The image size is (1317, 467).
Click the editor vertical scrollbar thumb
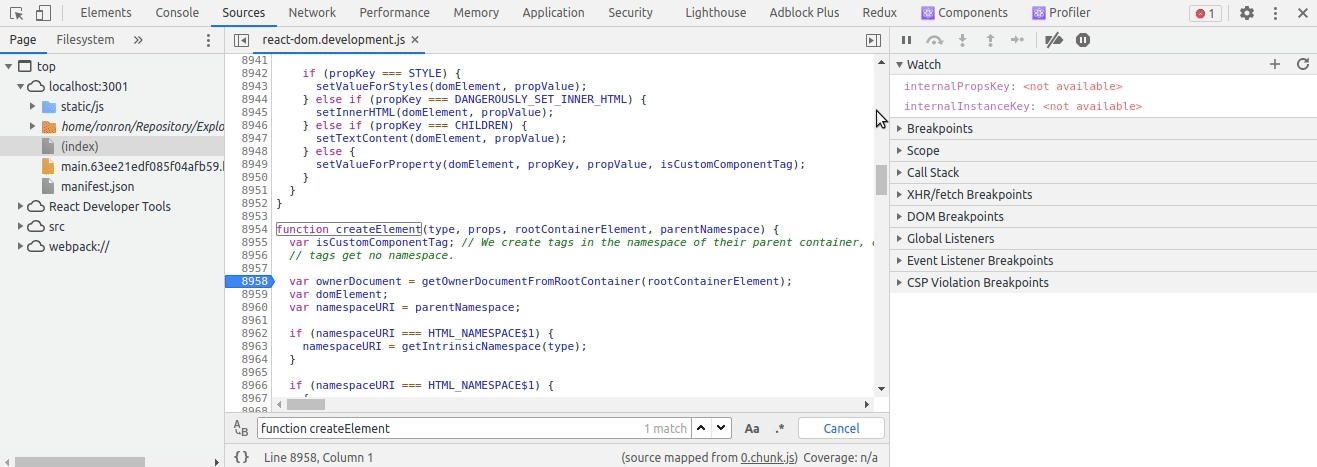881,180
